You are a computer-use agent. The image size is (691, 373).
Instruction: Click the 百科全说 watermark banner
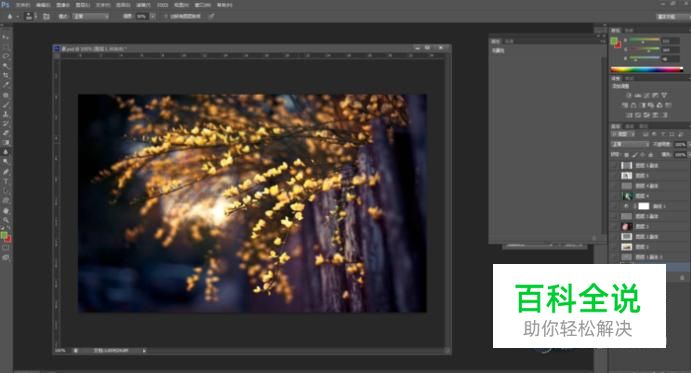point(579,306)
